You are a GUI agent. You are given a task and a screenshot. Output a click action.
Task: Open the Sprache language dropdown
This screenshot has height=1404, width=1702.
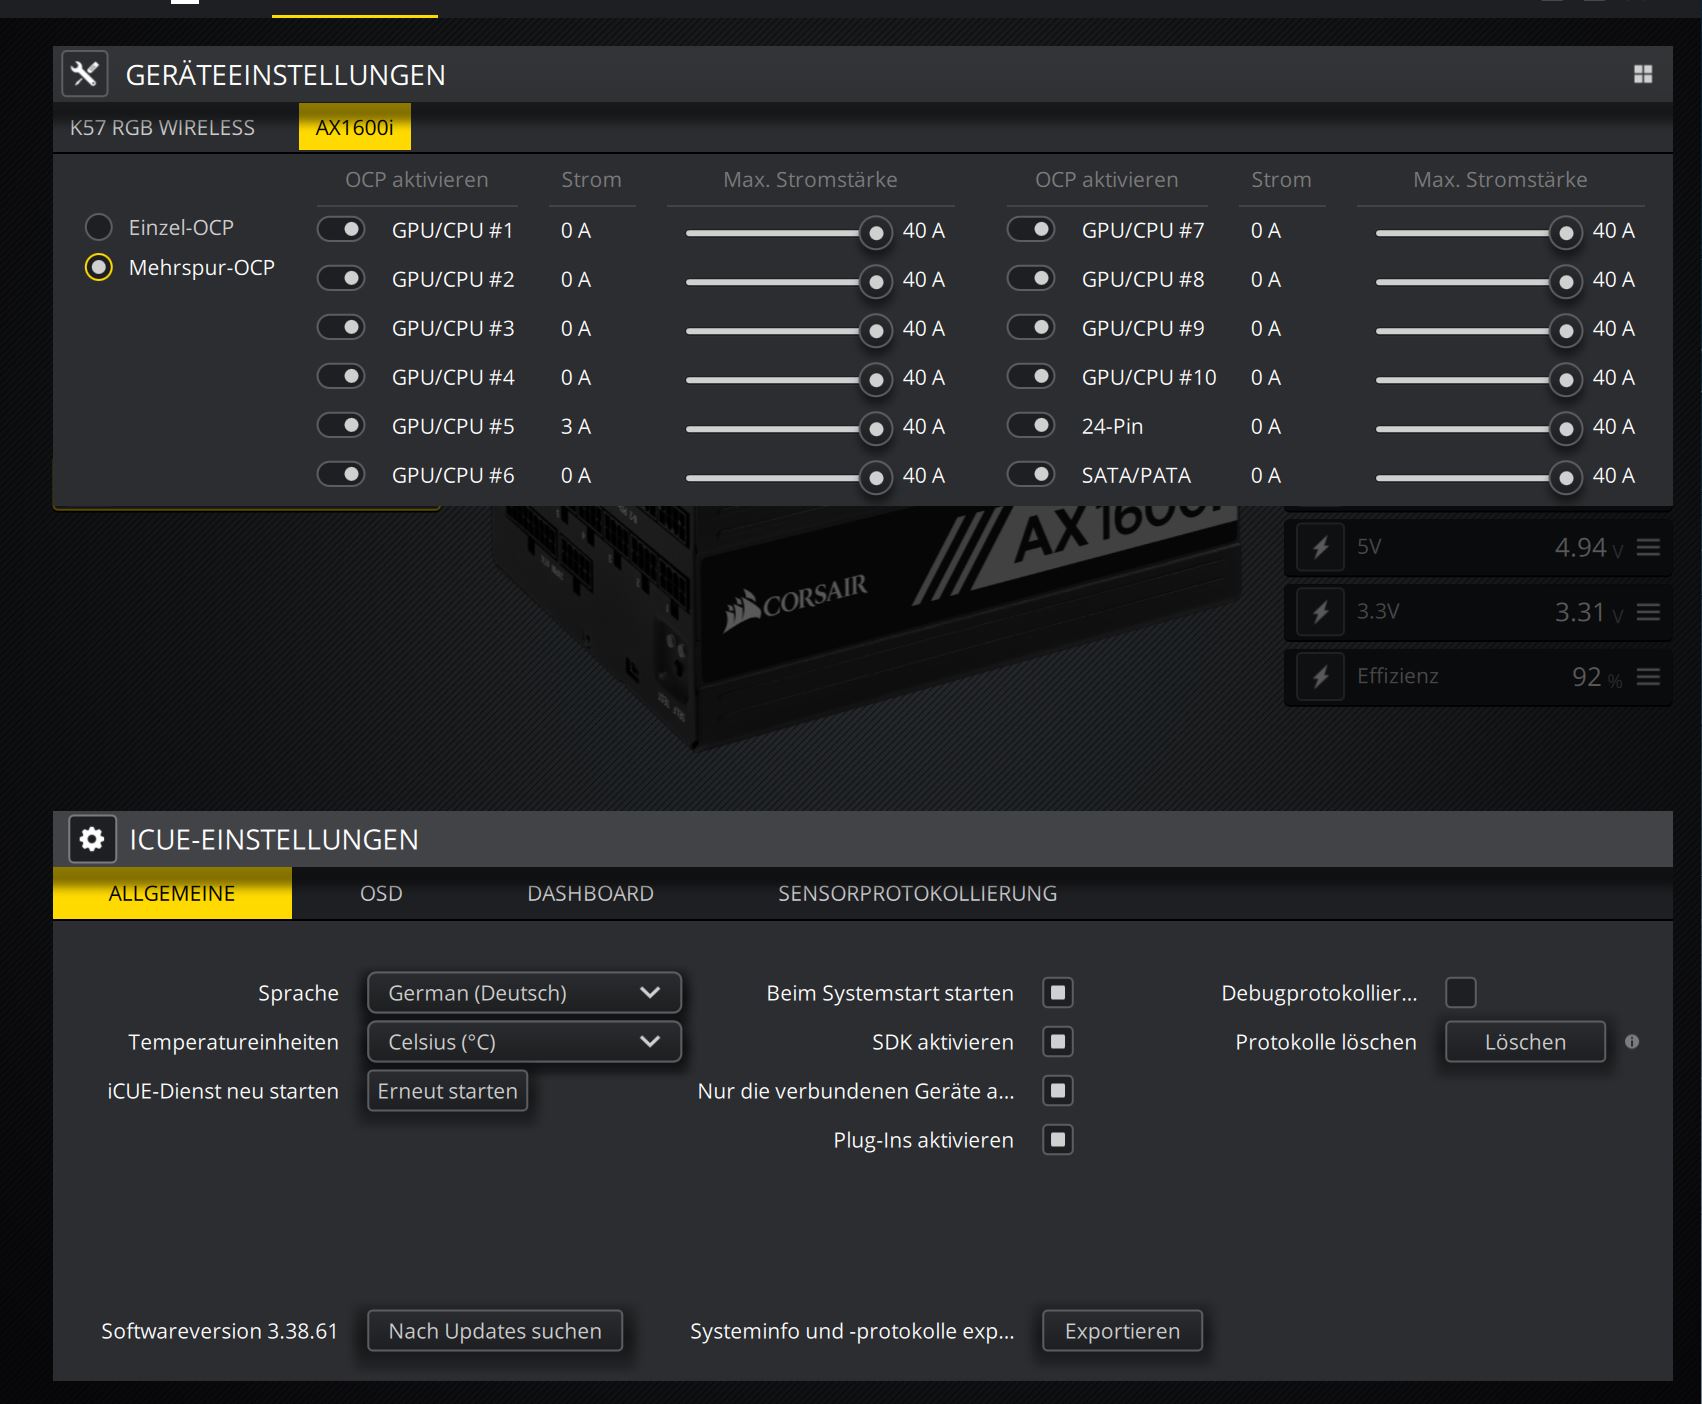(x=524, y=993)
